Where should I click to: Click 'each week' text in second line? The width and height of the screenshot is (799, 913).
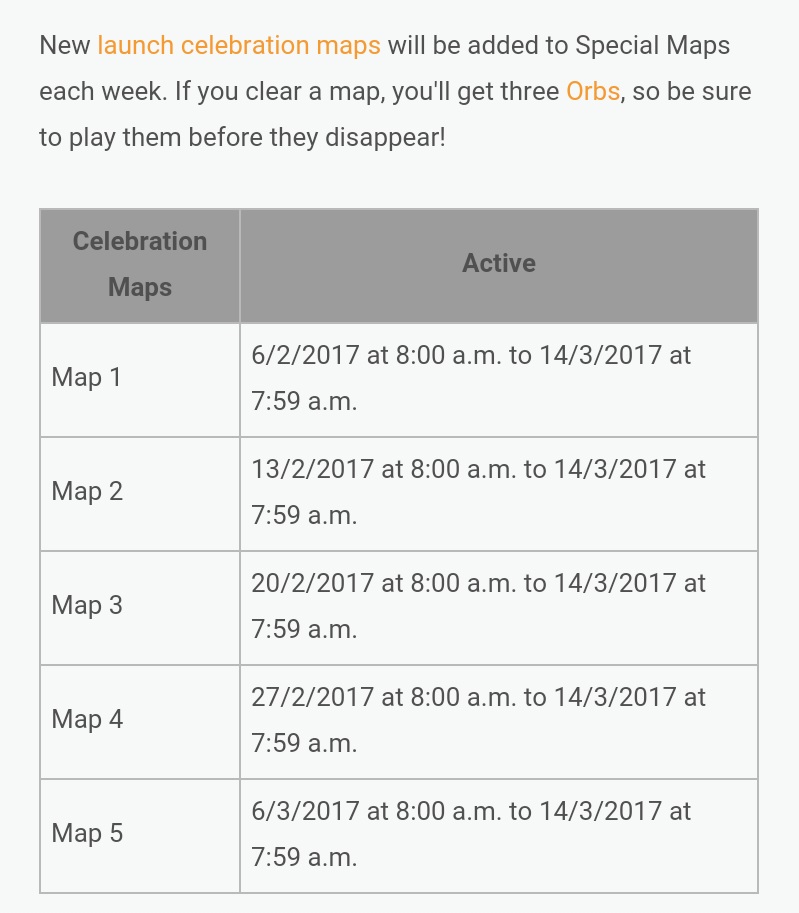pyautogui.click(x=102, y=91)
